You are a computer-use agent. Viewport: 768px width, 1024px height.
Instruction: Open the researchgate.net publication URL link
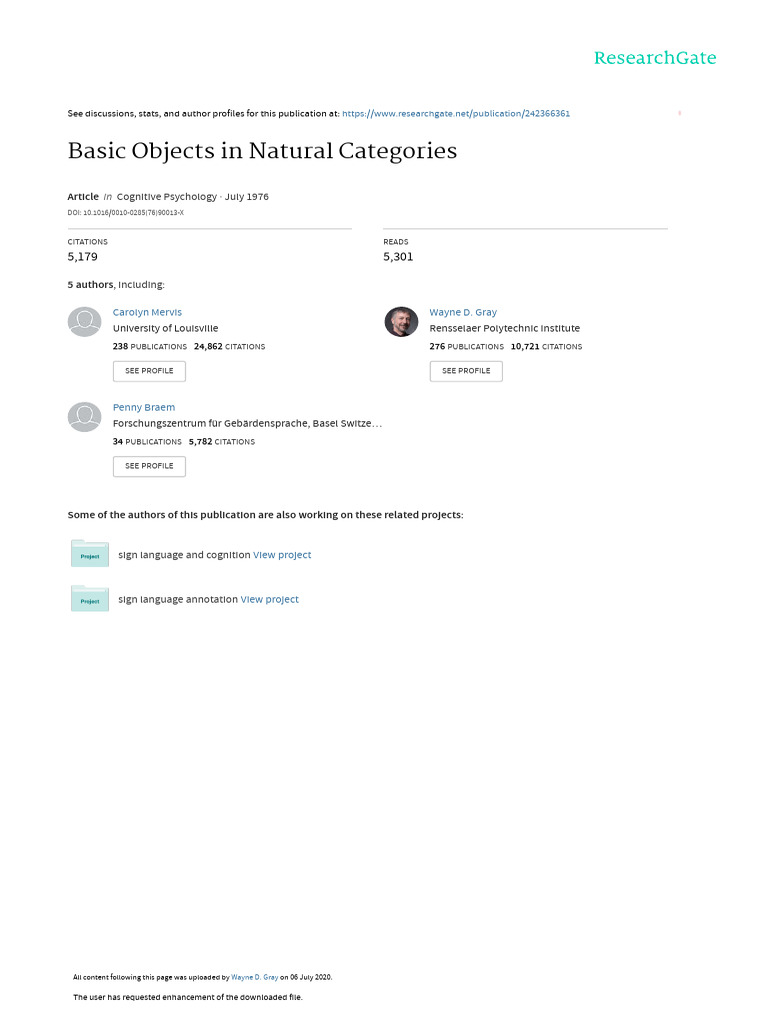(456, 114)
